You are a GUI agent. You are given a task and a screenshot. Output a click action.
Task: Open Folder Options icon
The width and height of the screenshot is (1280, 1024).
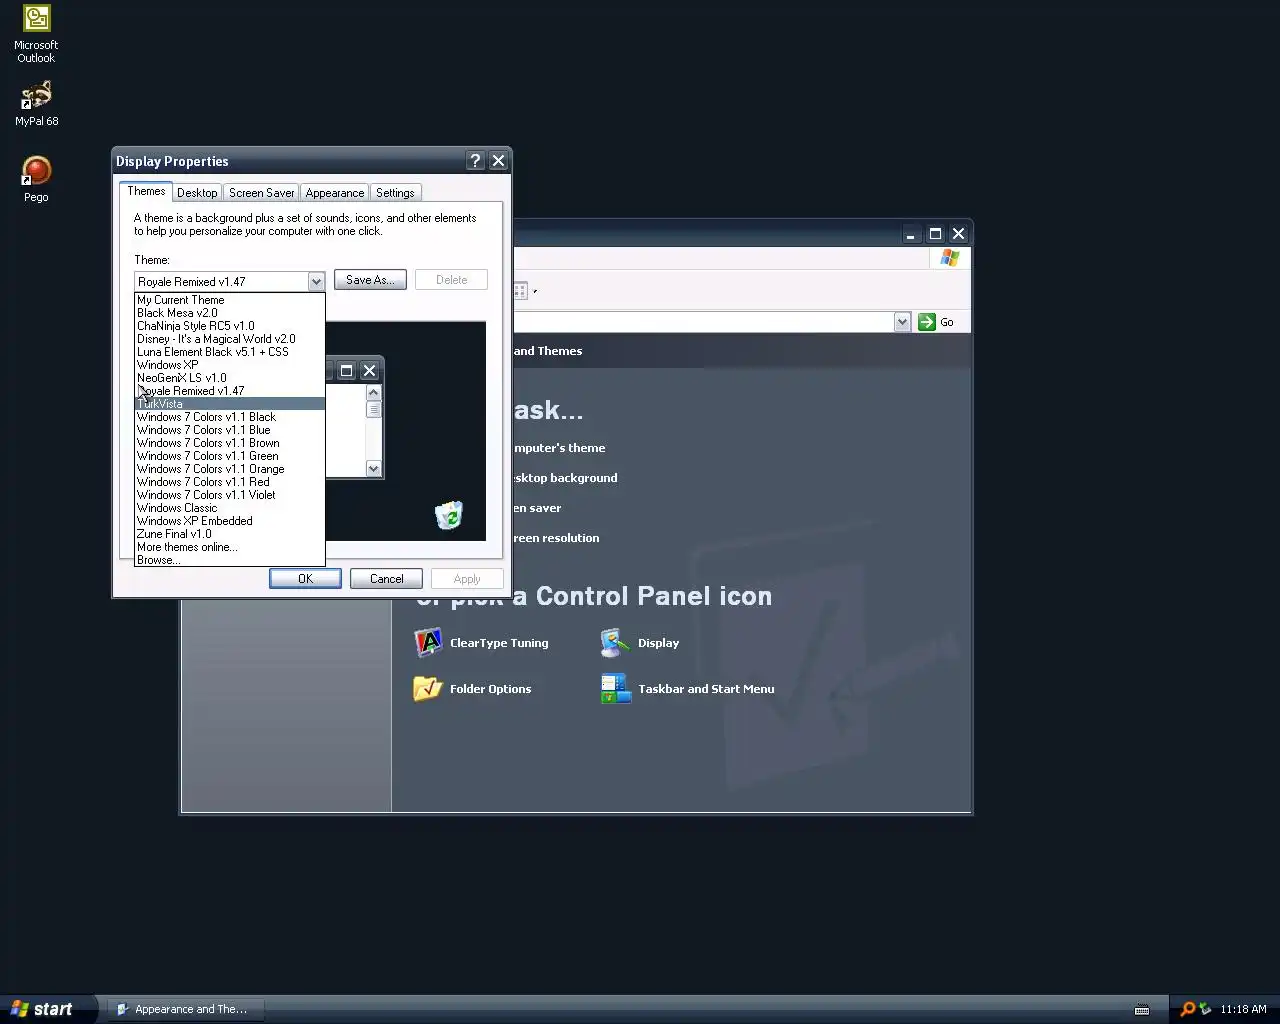pos(428,689)
